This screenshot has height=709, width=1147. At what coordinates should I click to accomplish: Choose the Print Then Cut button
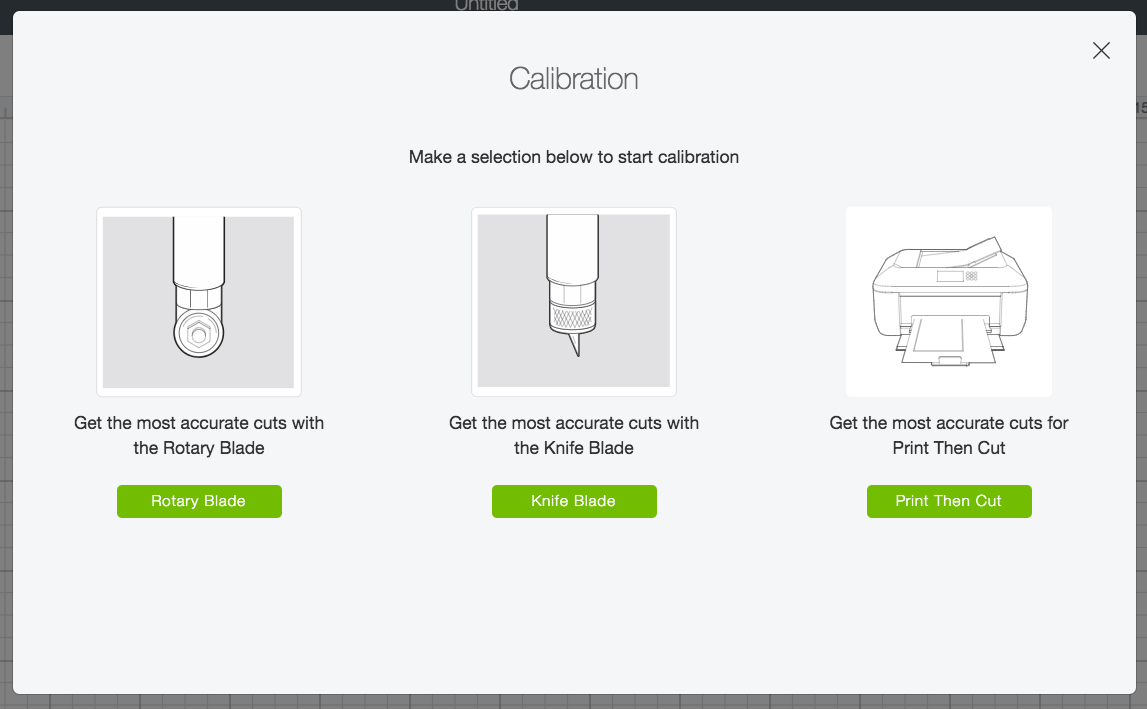[x=948, y=501]
